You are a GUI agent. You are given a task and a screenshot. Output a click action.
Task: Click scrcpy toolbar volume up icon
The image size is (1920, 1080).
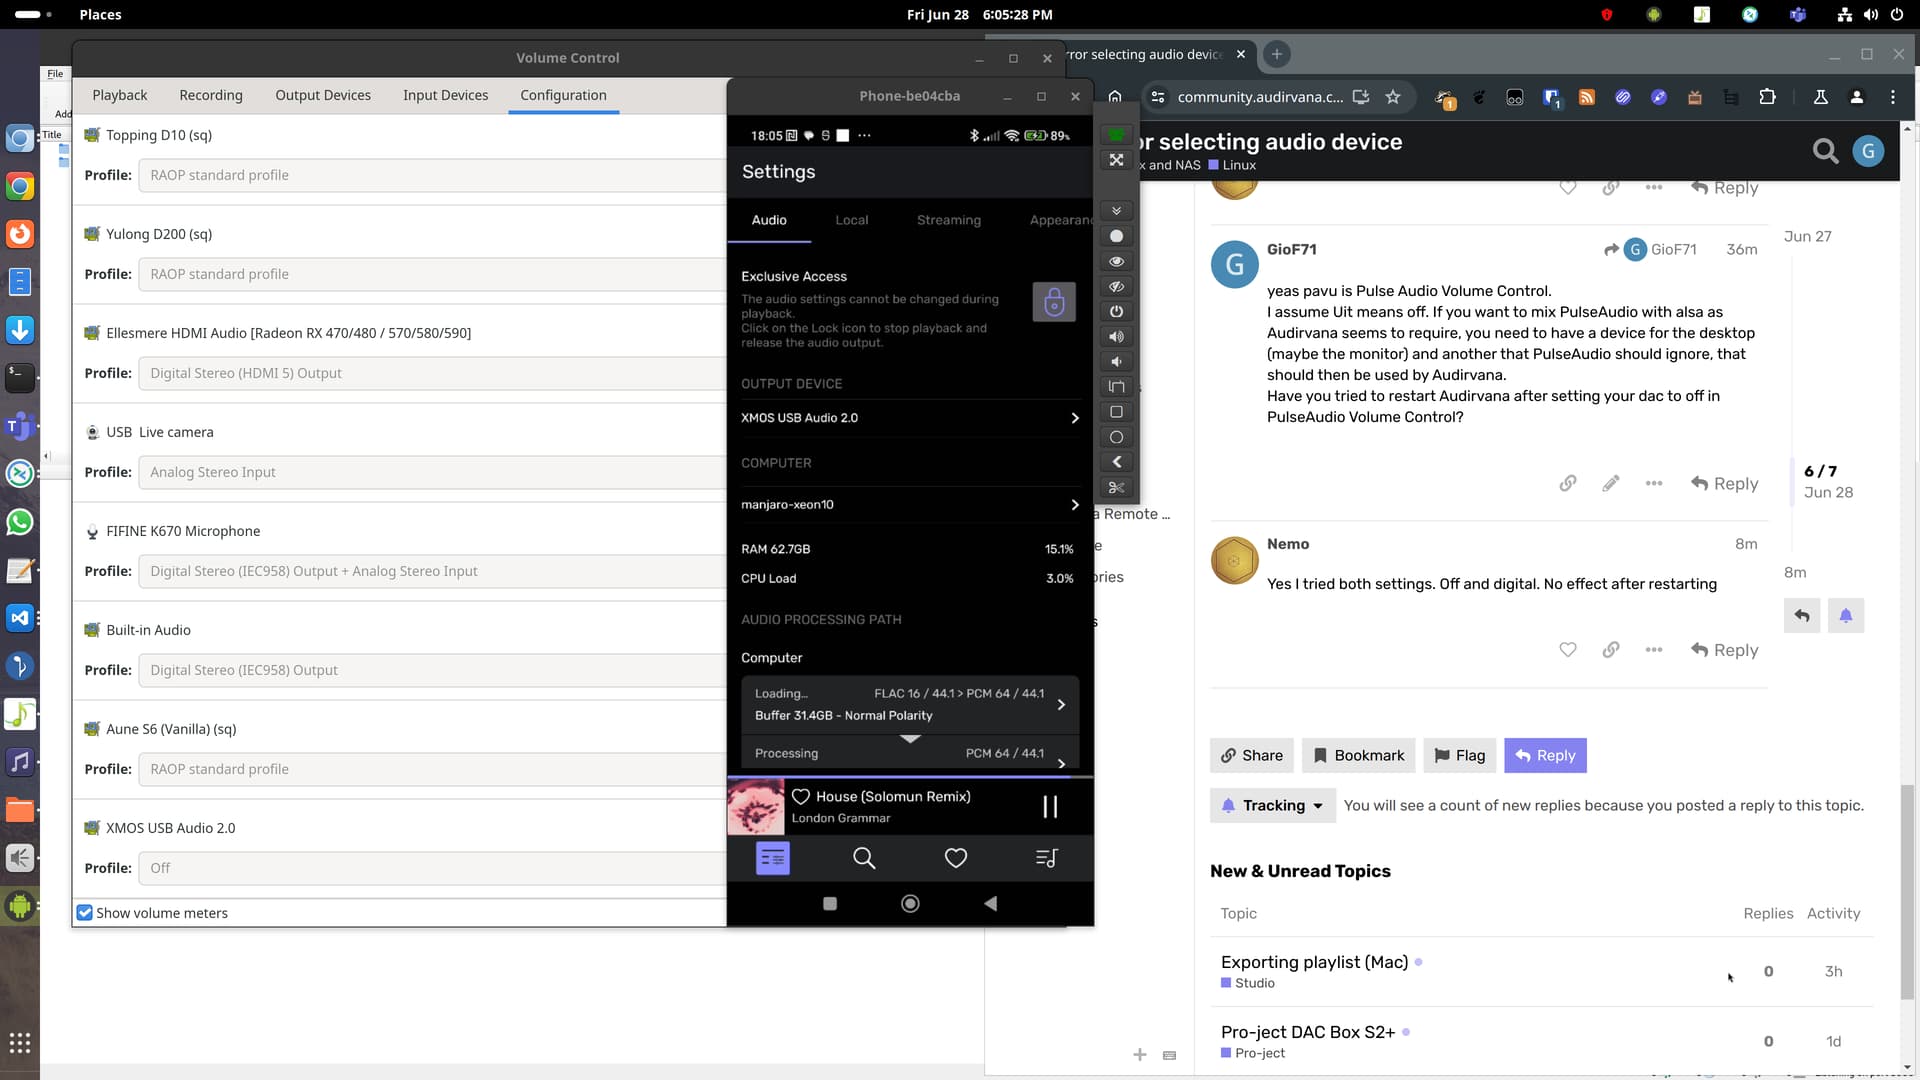(x=1116, y=337)
